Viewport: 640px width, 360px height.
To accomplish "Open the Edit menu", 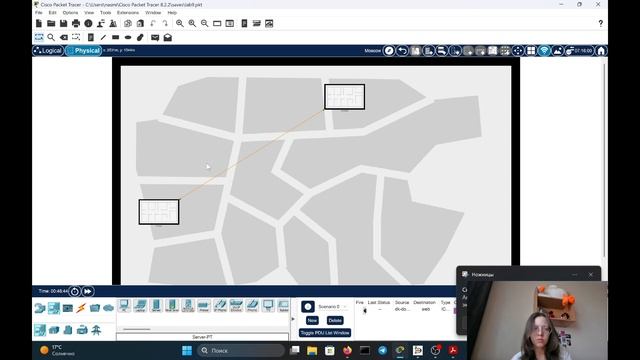I will (x=53, y=13).
